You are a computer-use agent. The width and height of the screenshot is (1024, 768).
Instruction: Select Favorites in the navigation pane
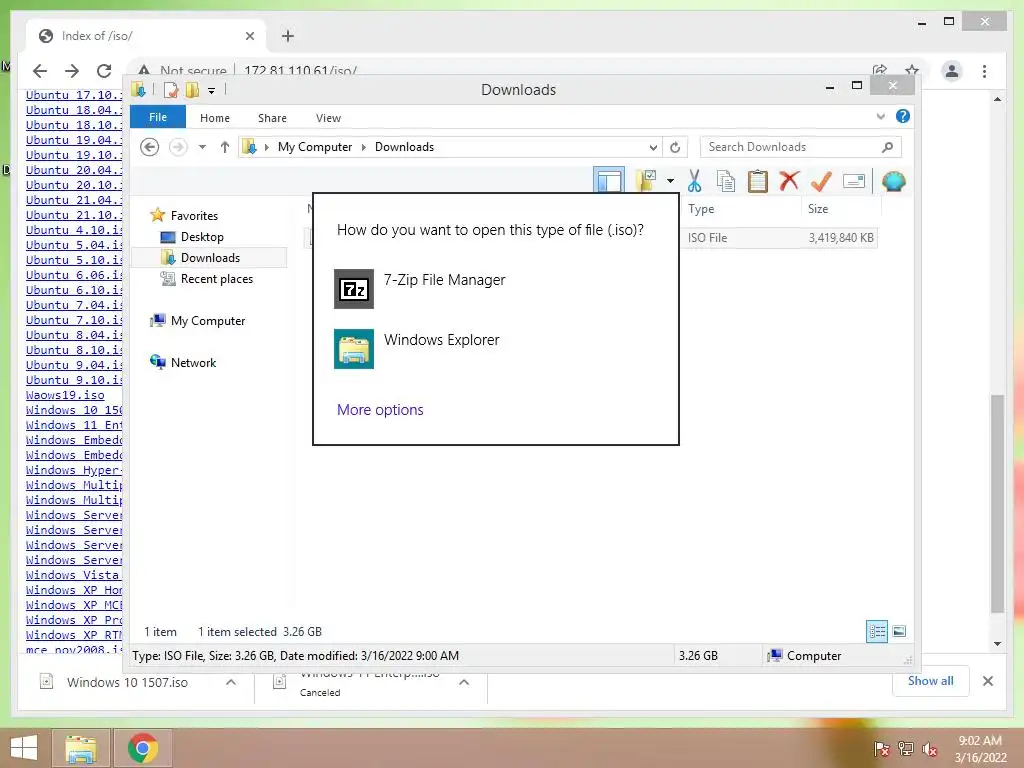[194, 216]
